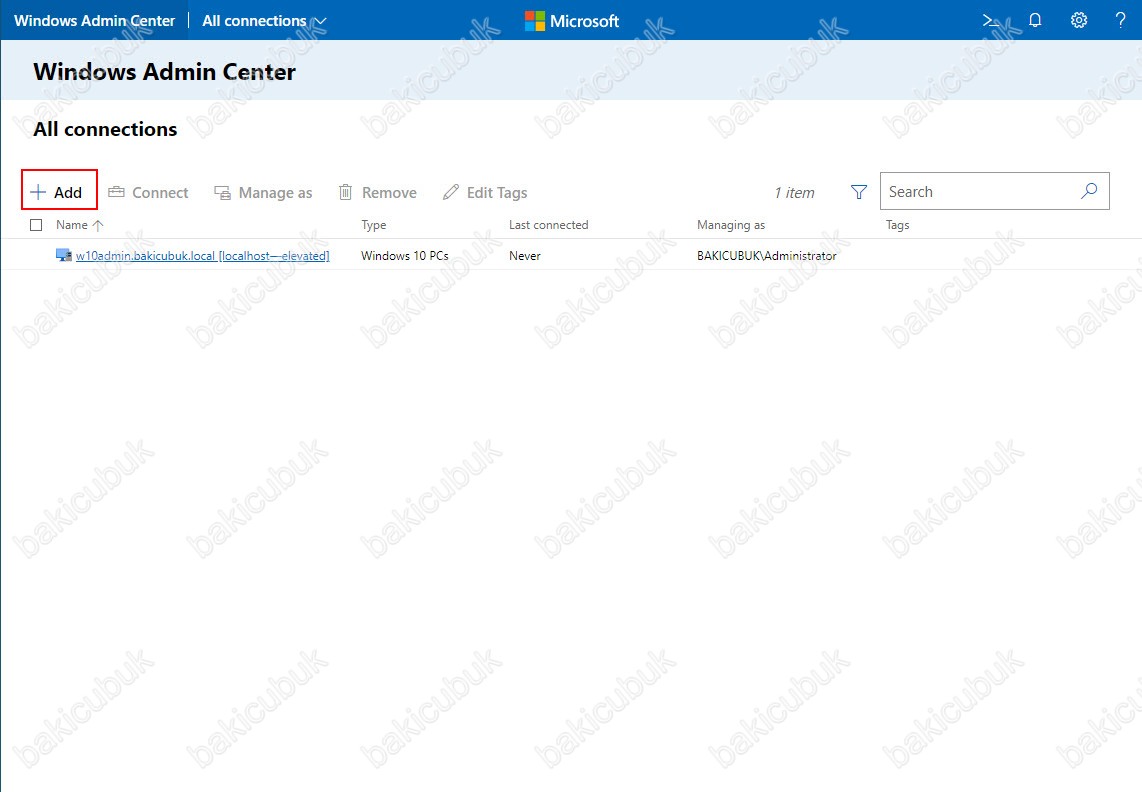The width and height of the screenshot is (1142, 792).
Task: Open w10admin.bakicubuk.local connection link
Action: point(202,256)
